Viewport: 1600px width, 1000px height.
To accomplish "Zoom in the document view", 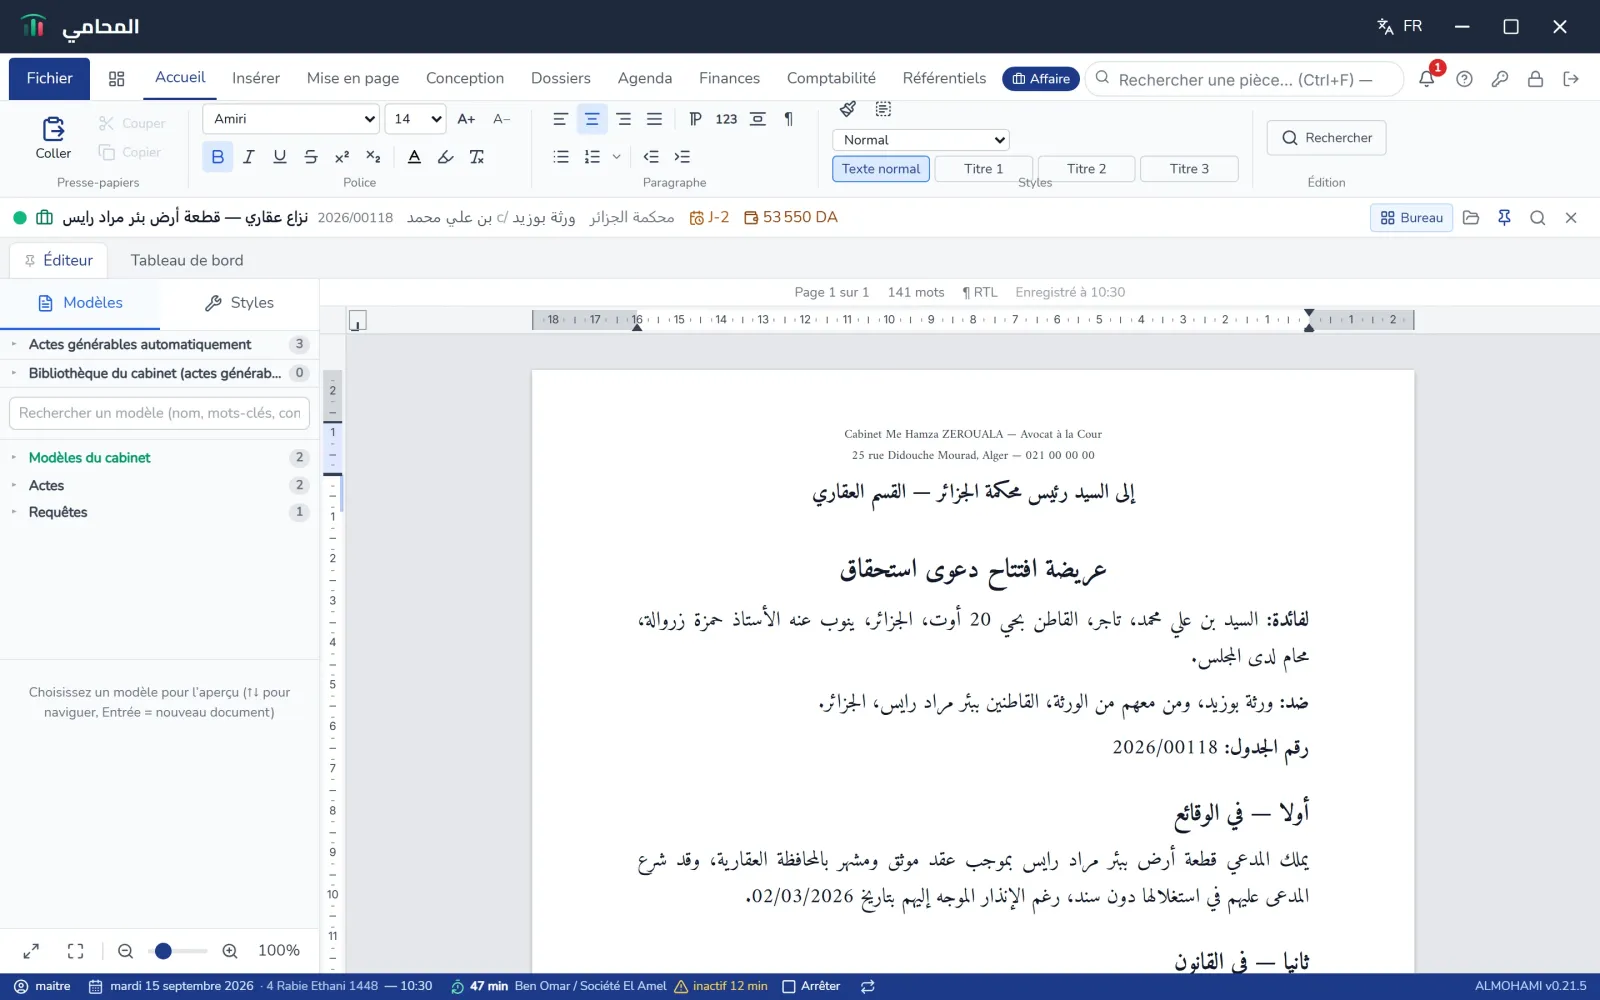I will [230, 951].
